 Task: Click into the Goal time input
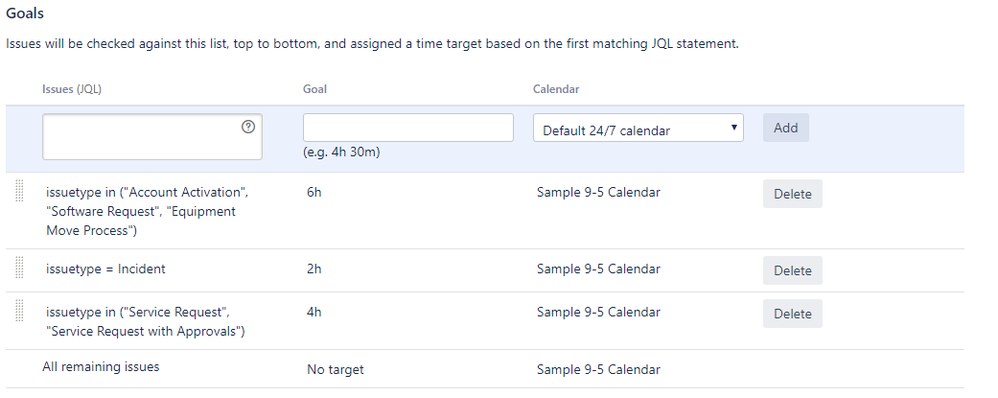point(408,127)
